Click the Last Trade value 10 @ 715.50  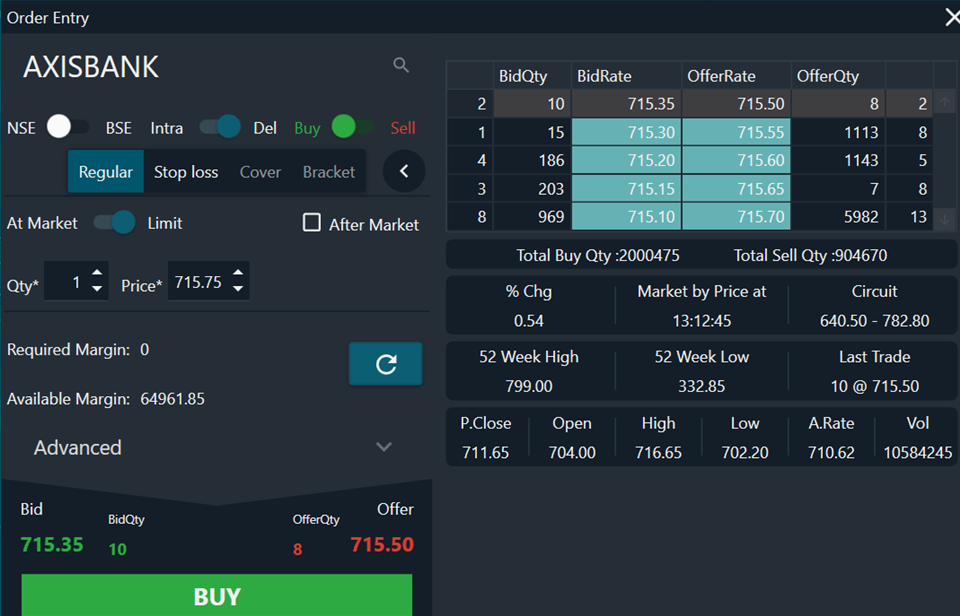[874, 386]
